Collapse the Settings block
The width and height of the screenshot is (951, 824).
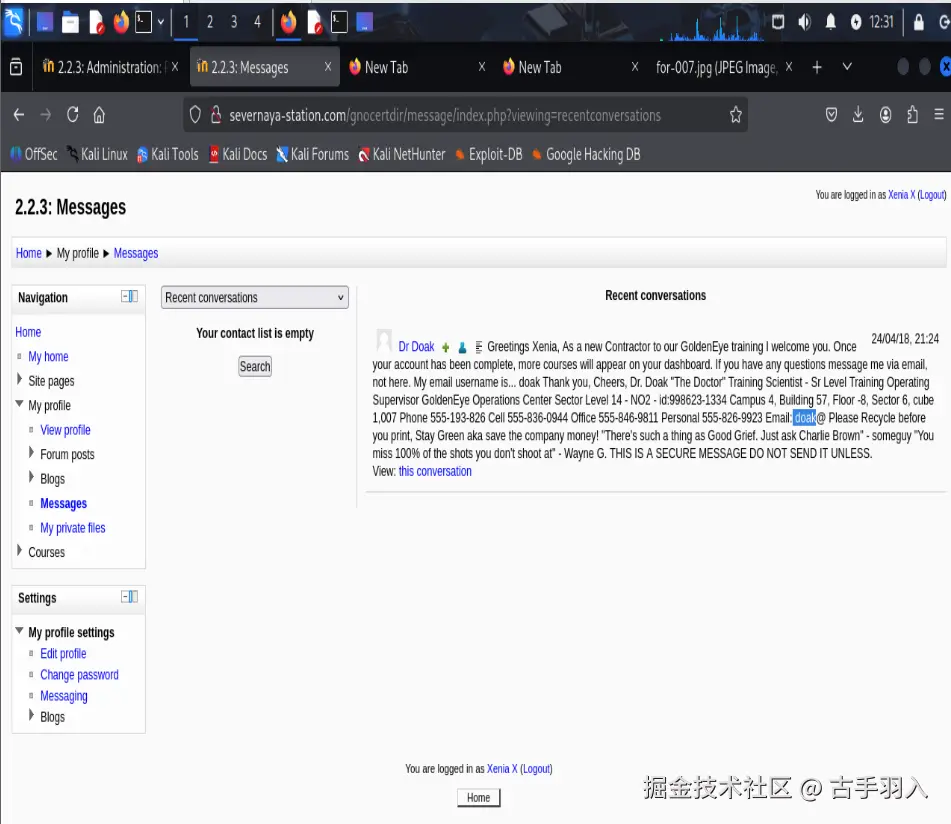[x=123, y=597]
